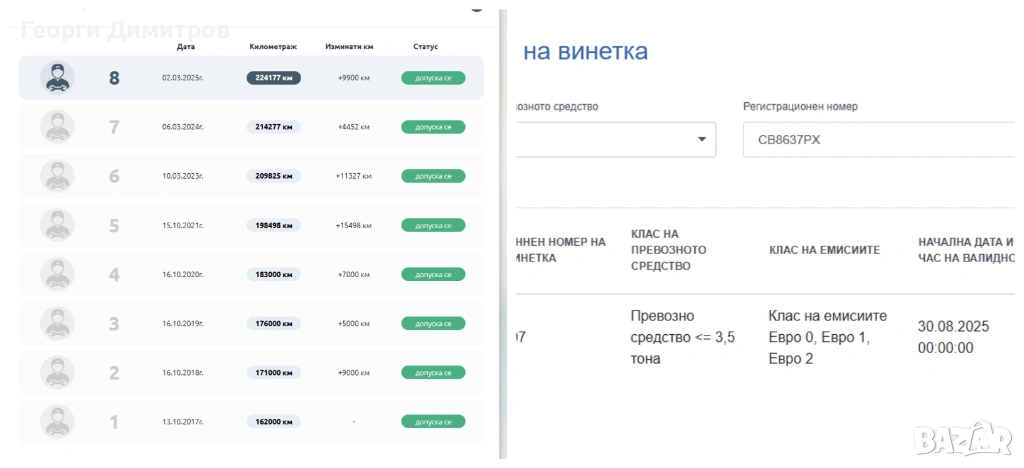This screenshot has width=1024, height=468.
Task: Click the mechanic avatar icon in row 6
Action: (57, 176)
